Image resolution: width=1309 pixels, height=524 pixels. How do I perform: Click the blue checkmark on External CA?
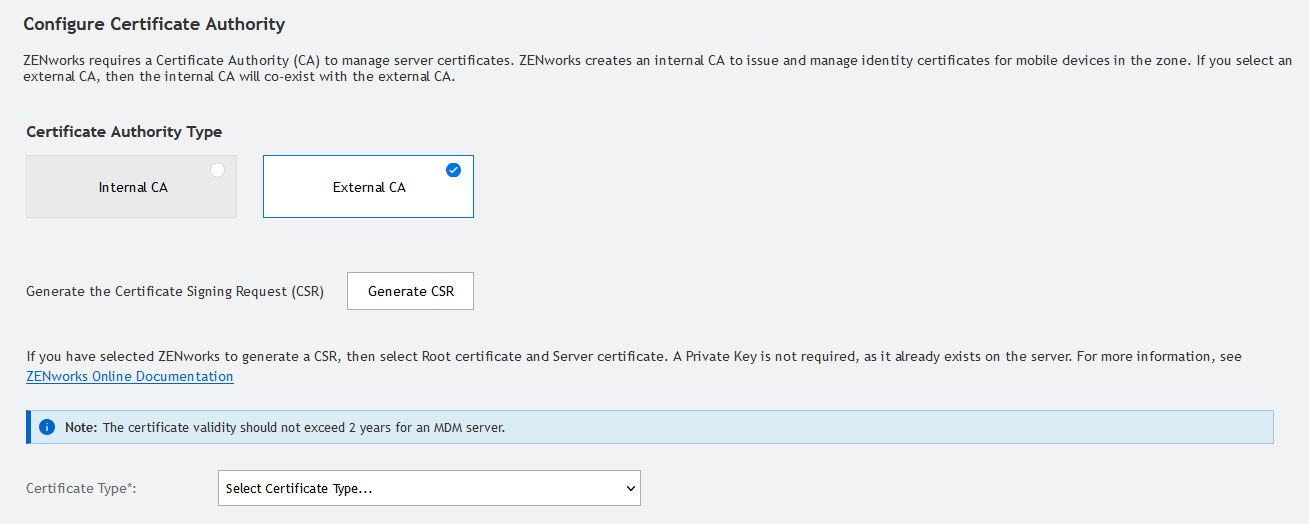454,170
